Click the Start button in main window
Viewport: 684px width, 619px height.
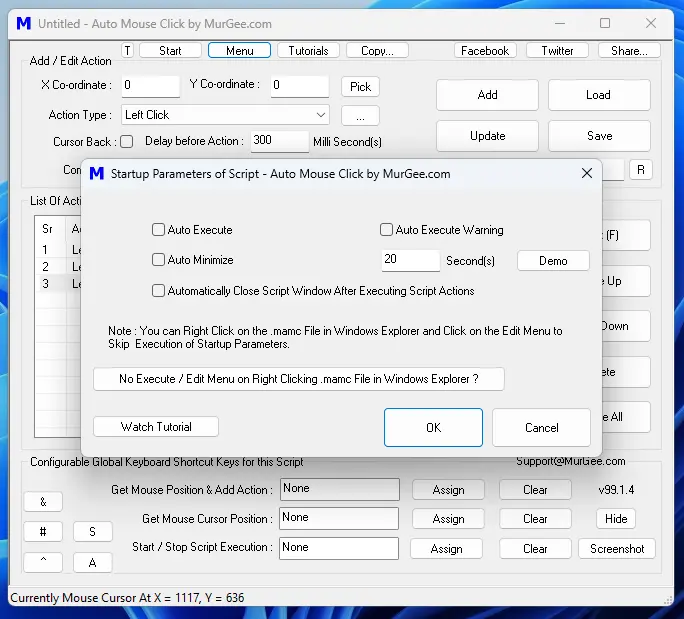tap(170, 51)
